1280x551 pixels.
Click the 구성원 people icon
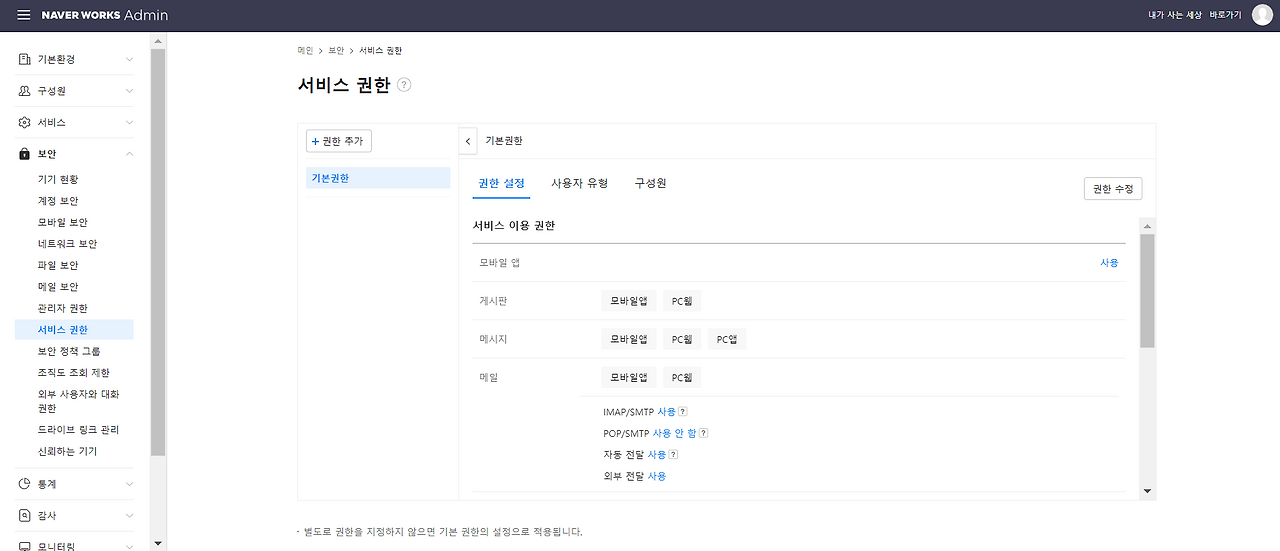pos(25,91)
